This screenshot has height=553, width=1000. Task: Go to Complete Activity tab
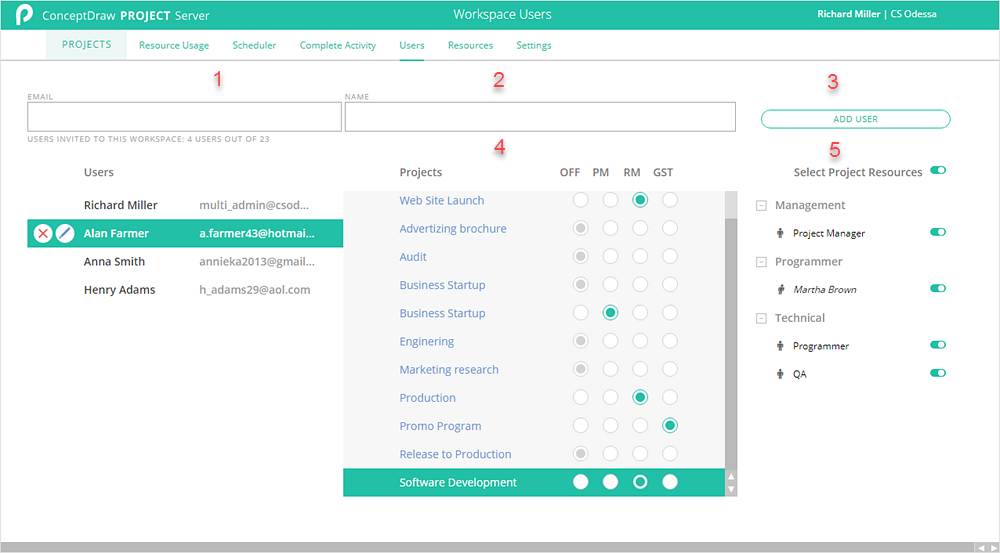tap(338, 45)
